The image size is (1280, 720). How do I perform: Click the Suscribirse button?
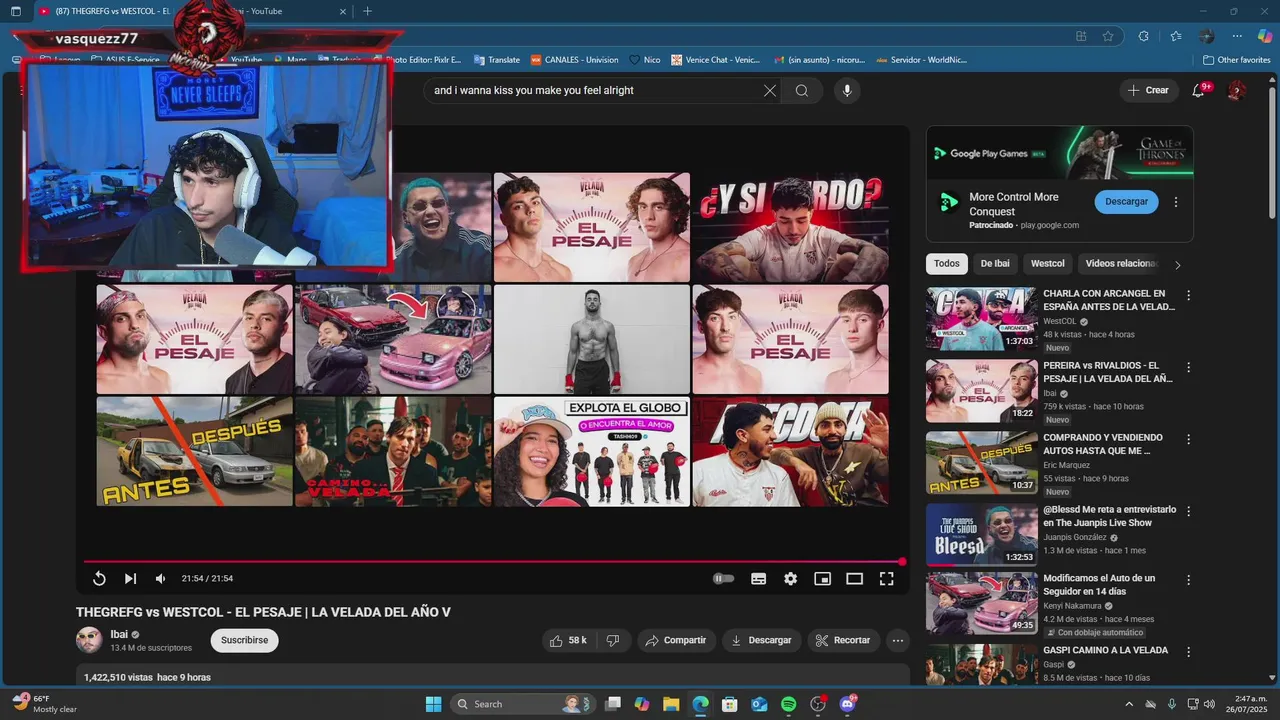(x=244, y=641)
